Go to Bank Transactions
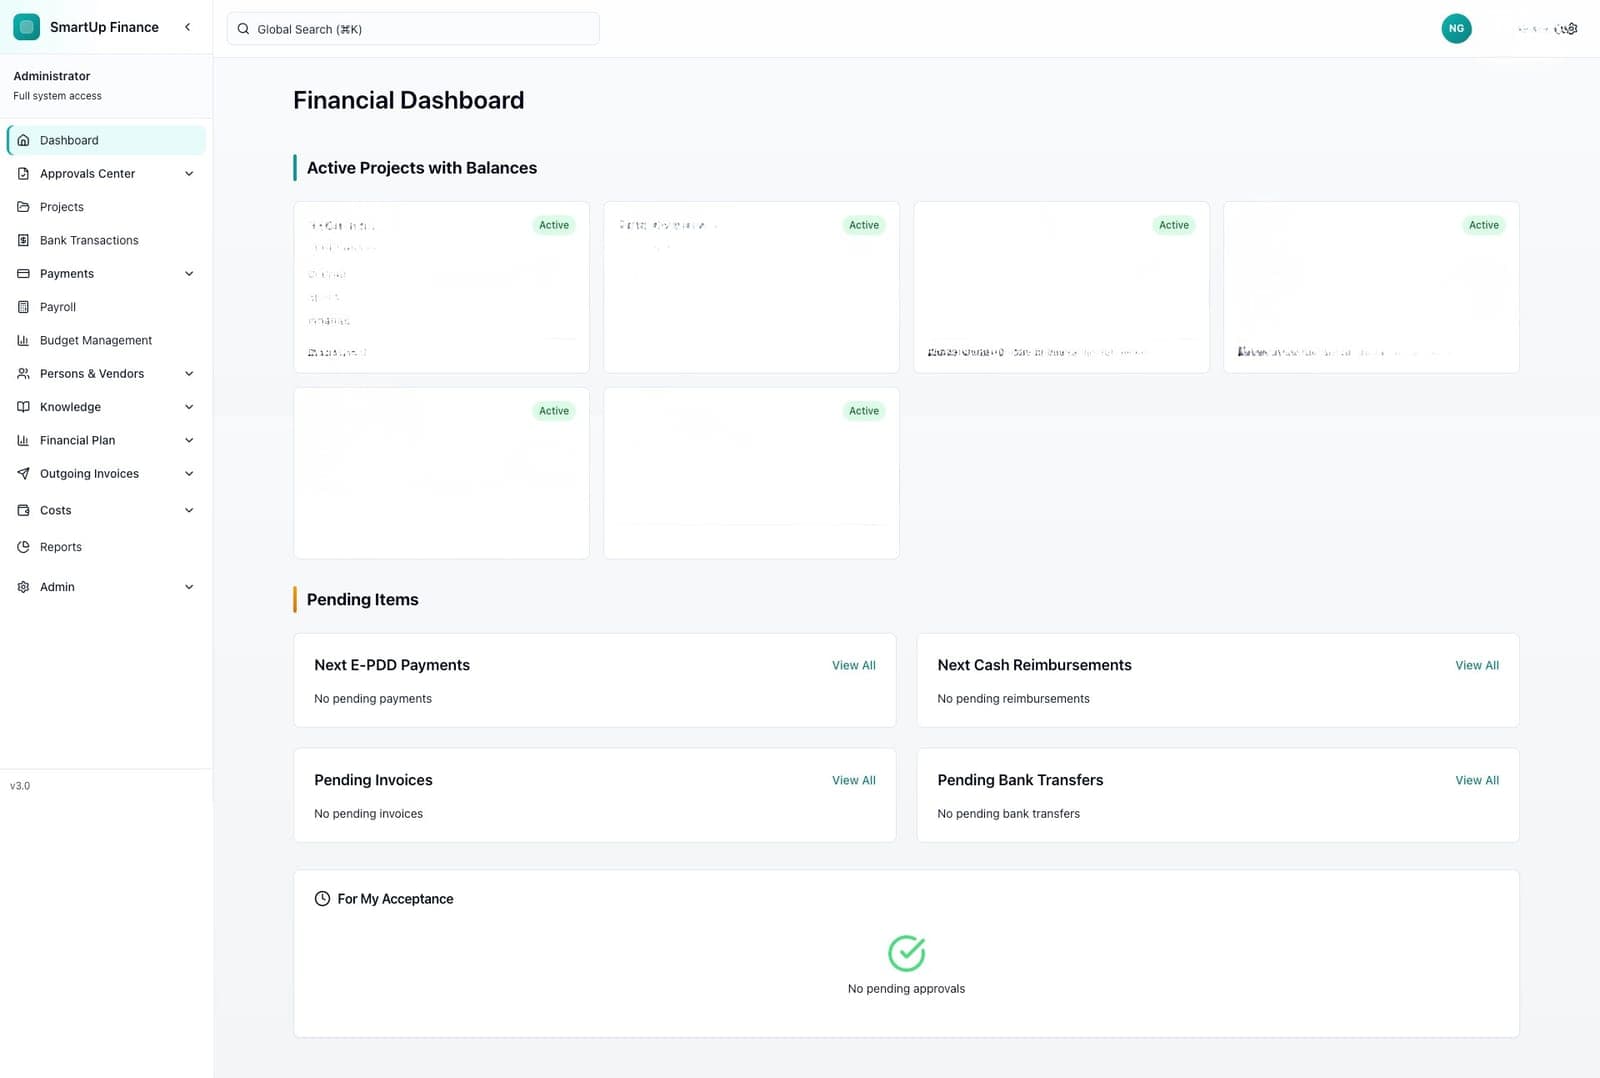The height and width of the screenshot is (1078, 1600). point(106,240)
